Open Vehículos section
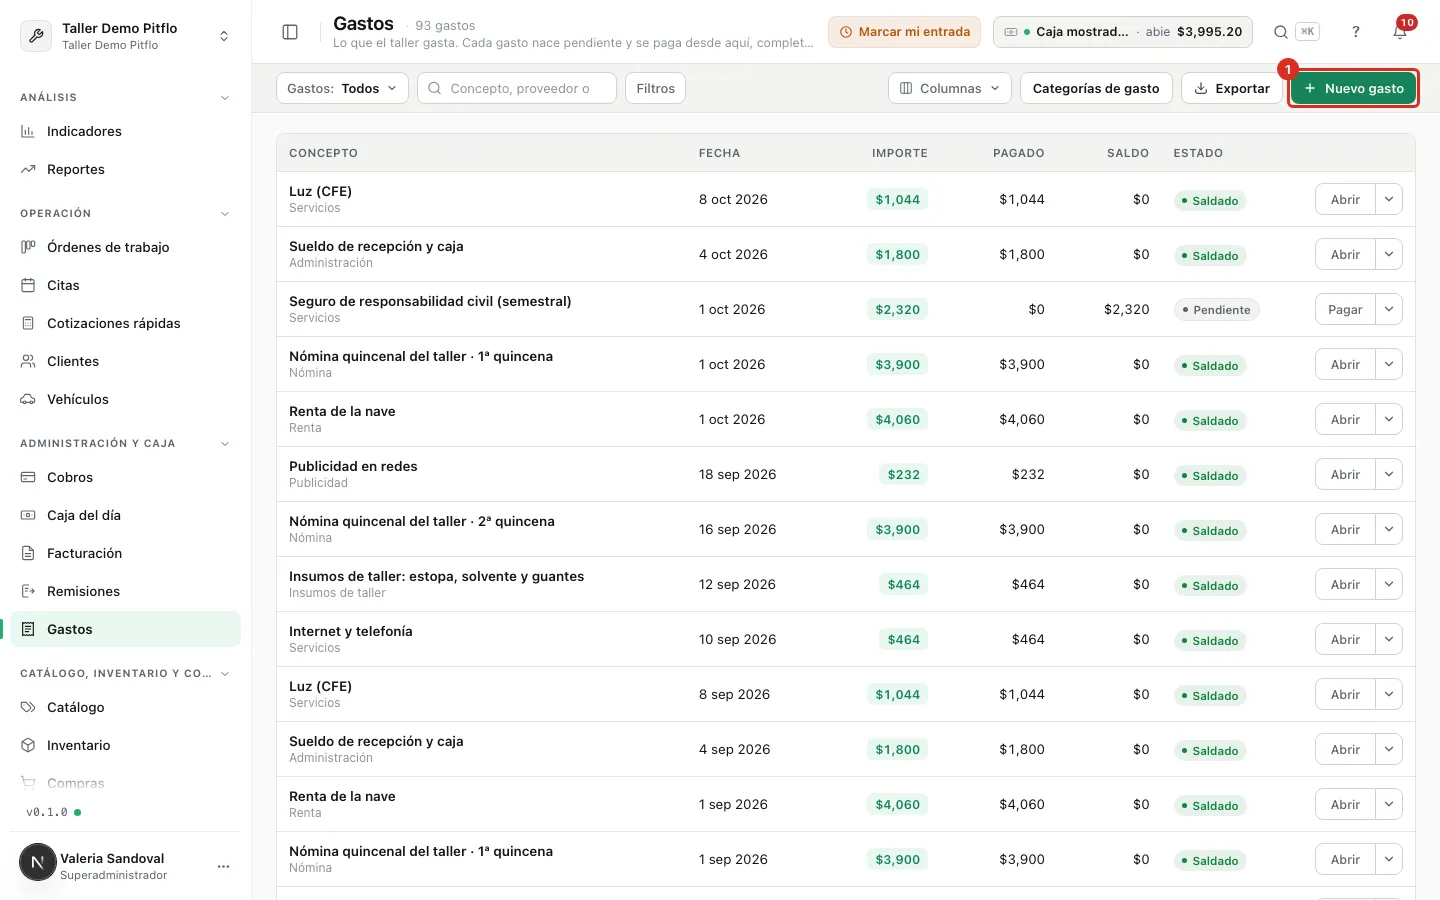The width and height of the screenshot is (1440, 900). 125,399
